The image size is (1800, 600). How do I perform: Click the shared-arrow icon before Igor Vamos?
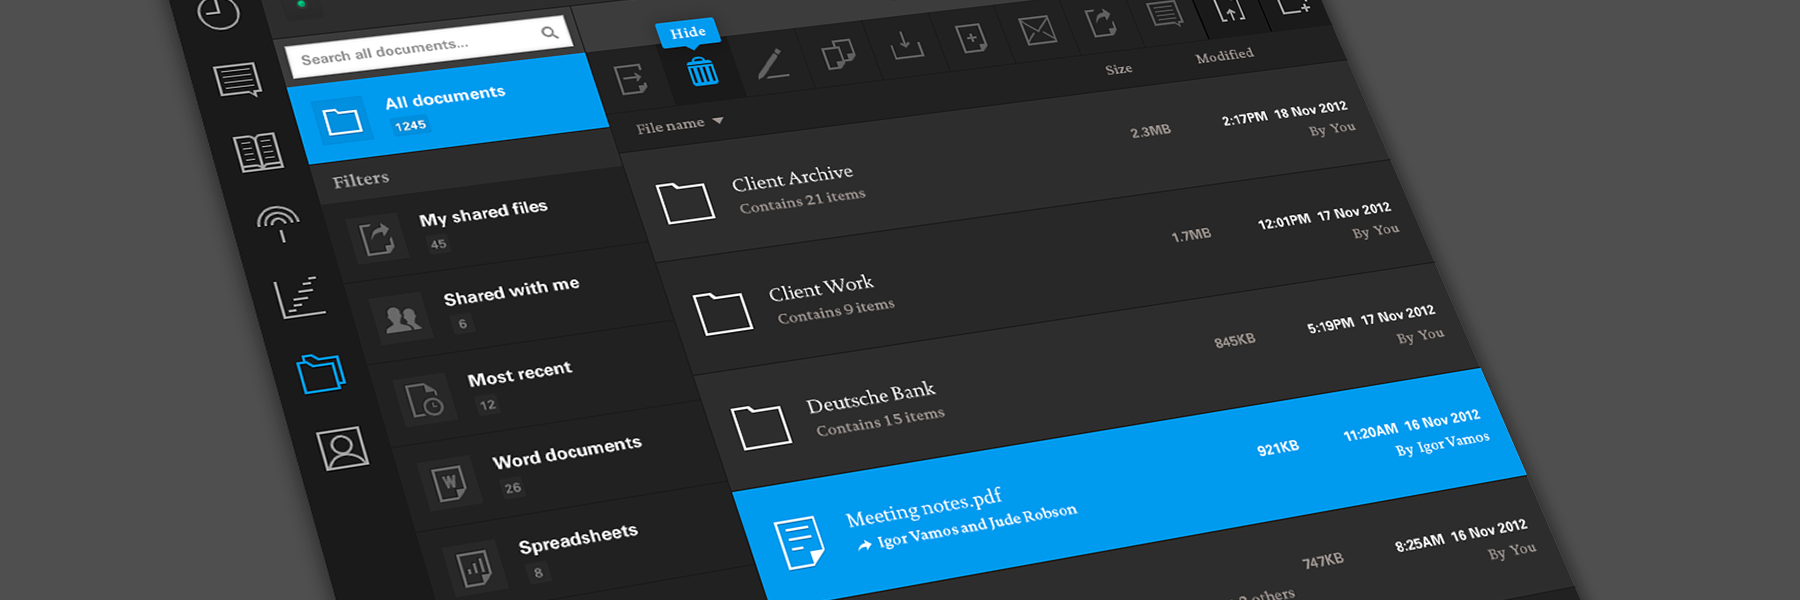[865, 545]
